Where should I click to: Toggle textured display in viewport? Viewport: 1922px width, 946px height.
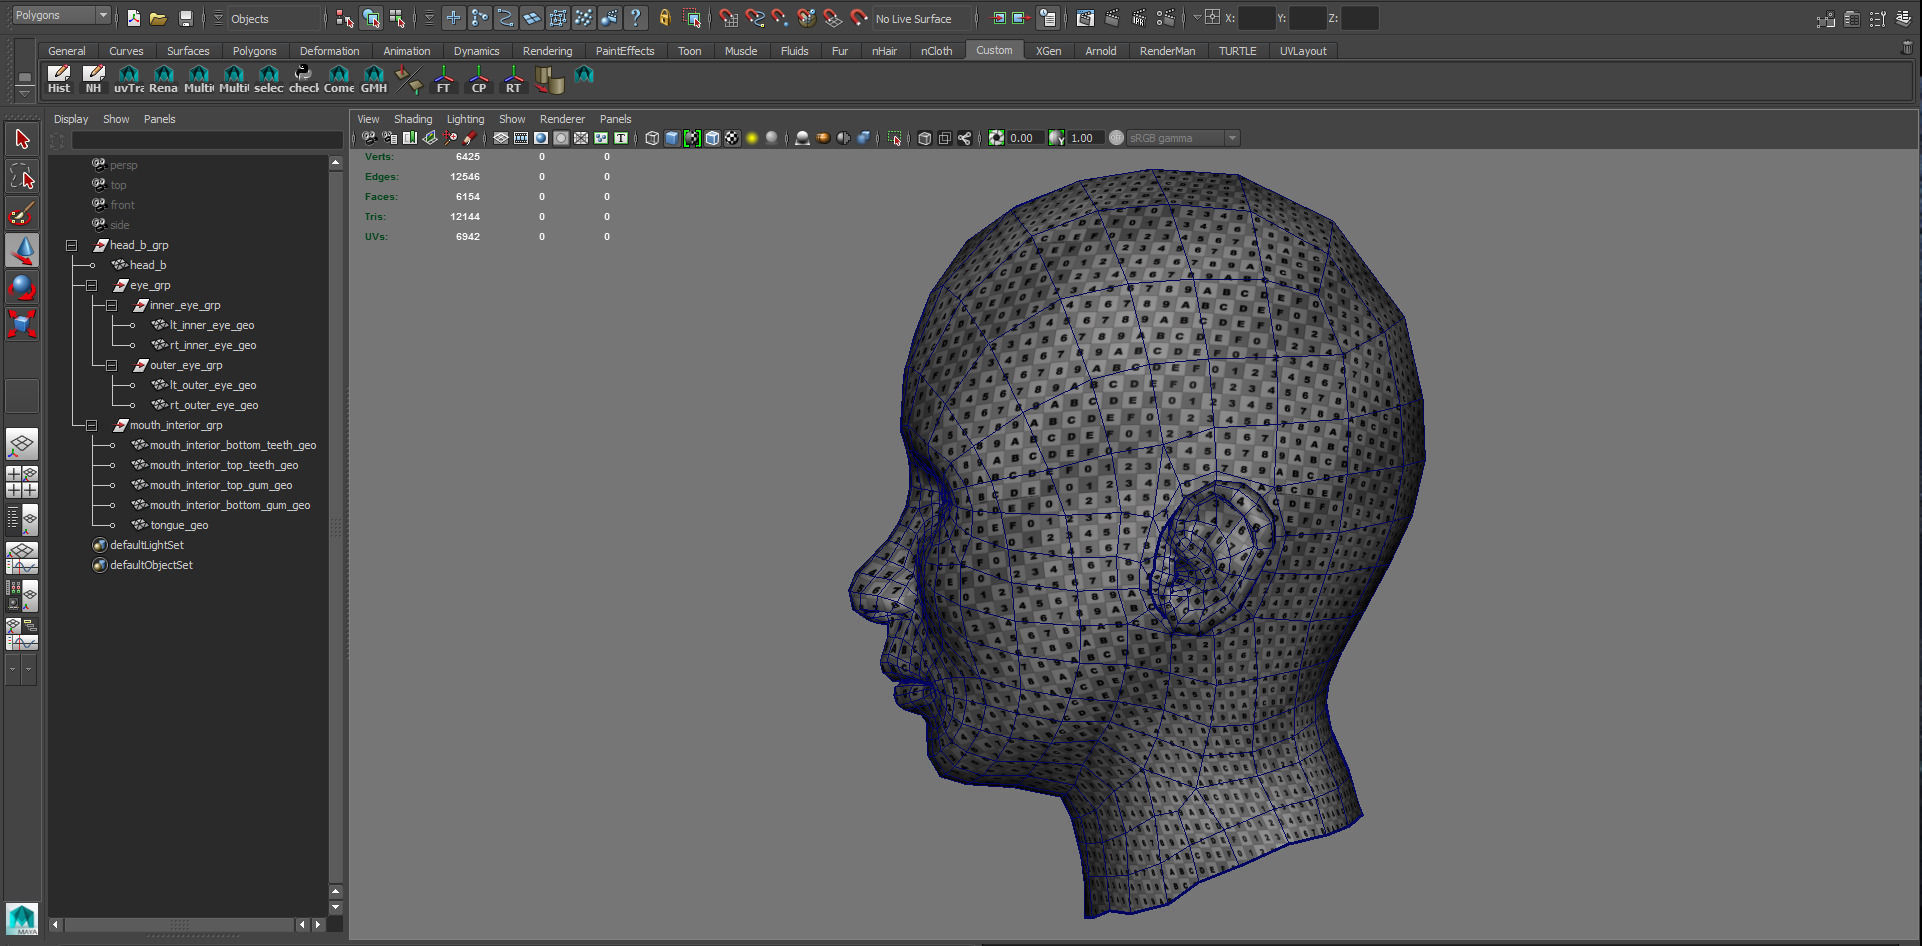[x=732, y=138]
